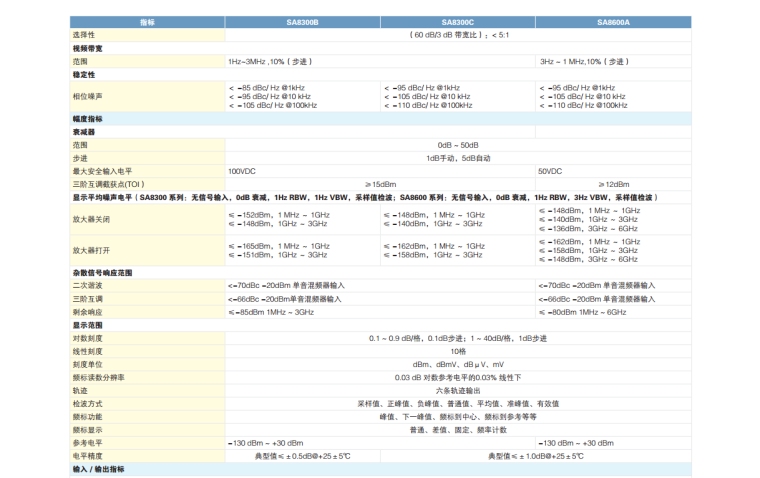Screen dimensions: 760x478
Task: Click the 0dB ~ 50dB range value
Action: click(457, 145)
